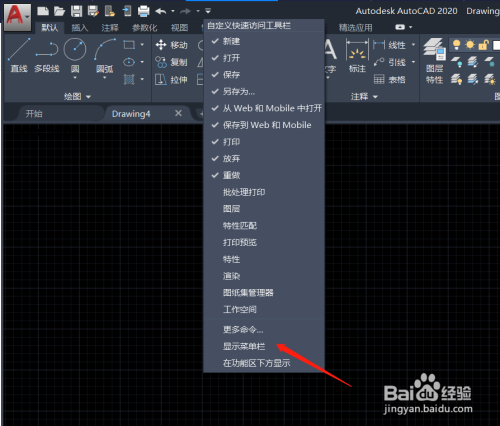
Task: Select the 引线 leader tool
Action: click(x=389, y=62)
